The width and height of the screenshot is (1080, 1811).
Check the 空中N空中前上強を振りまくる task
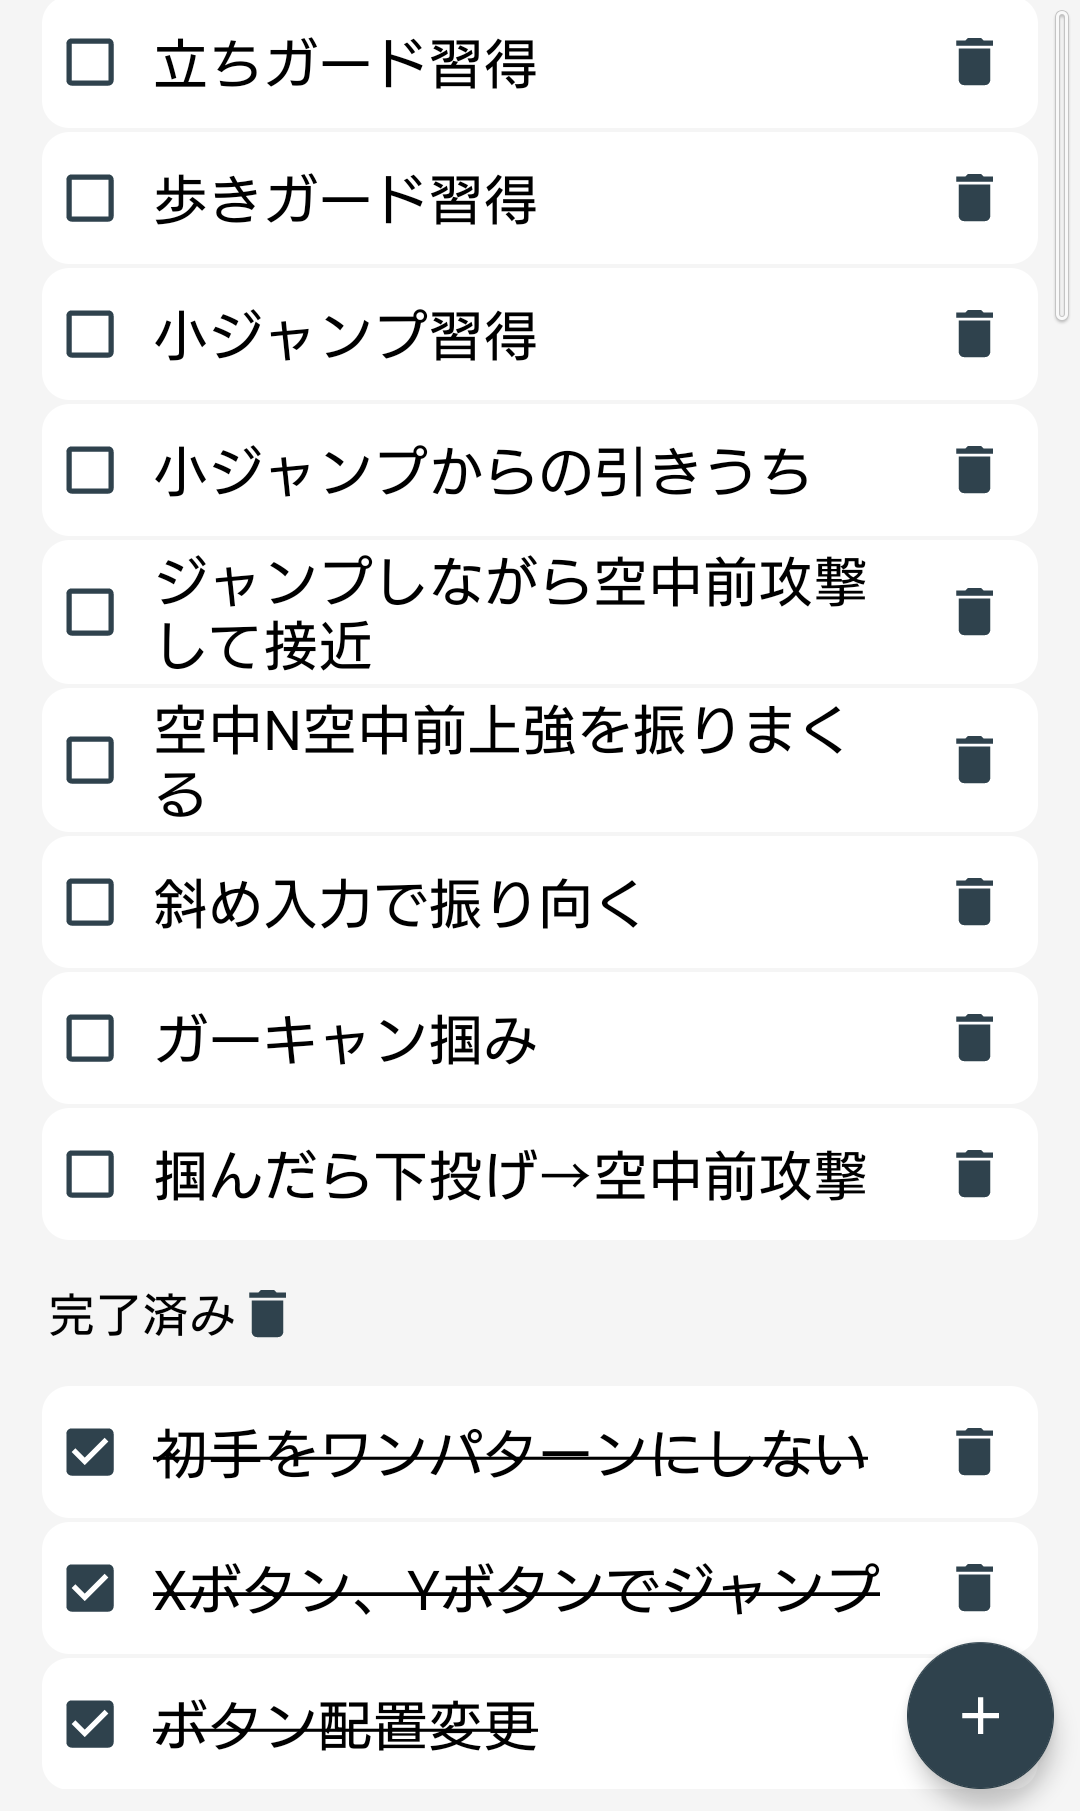tap(90, 760)
